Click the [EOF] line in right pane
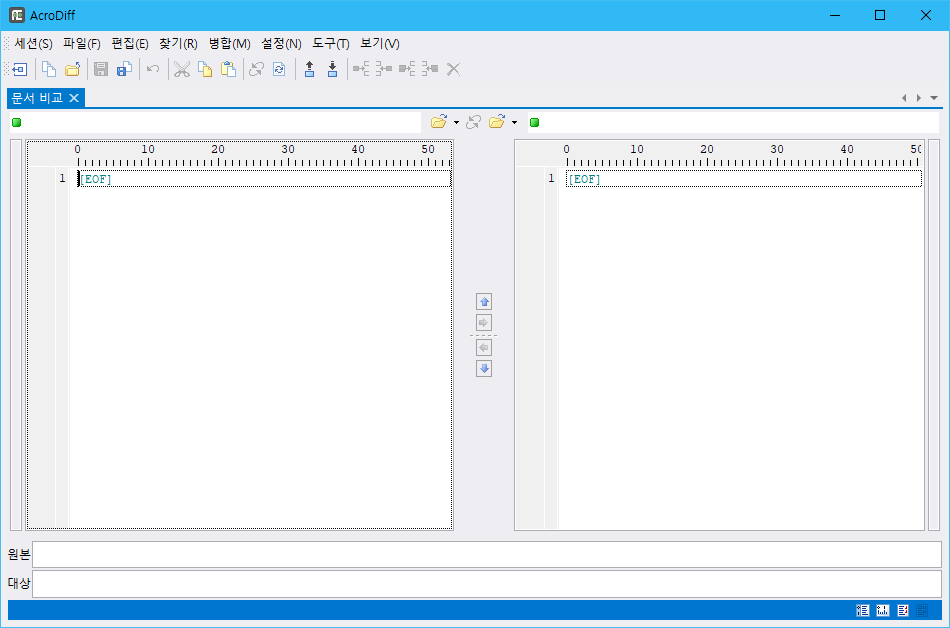 click(x=744, y=179)
